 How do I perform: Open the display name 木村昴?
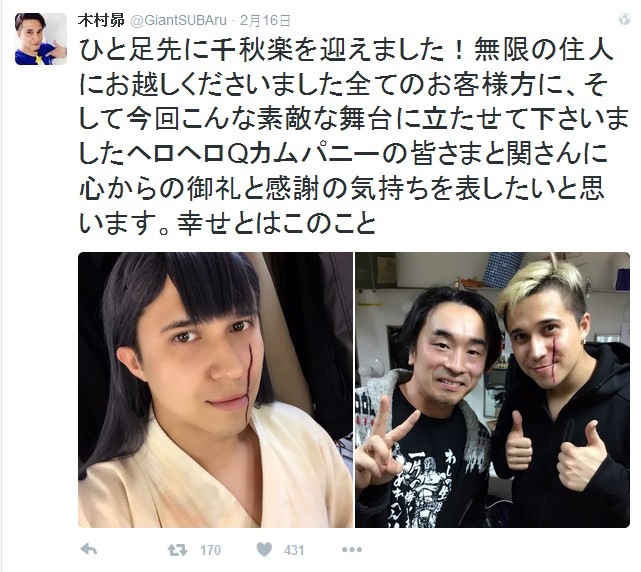coord(101,20)
